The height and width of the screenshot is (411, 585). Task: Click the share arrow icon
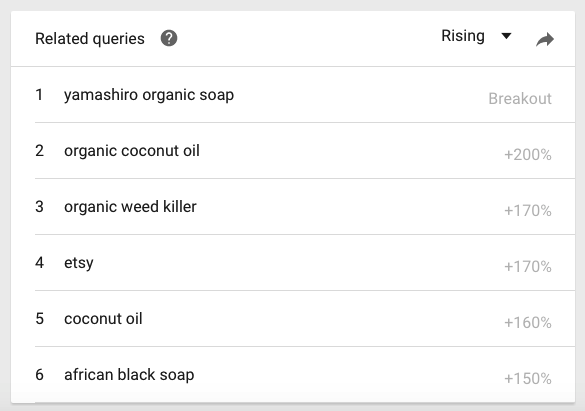(x=545, y=39)
